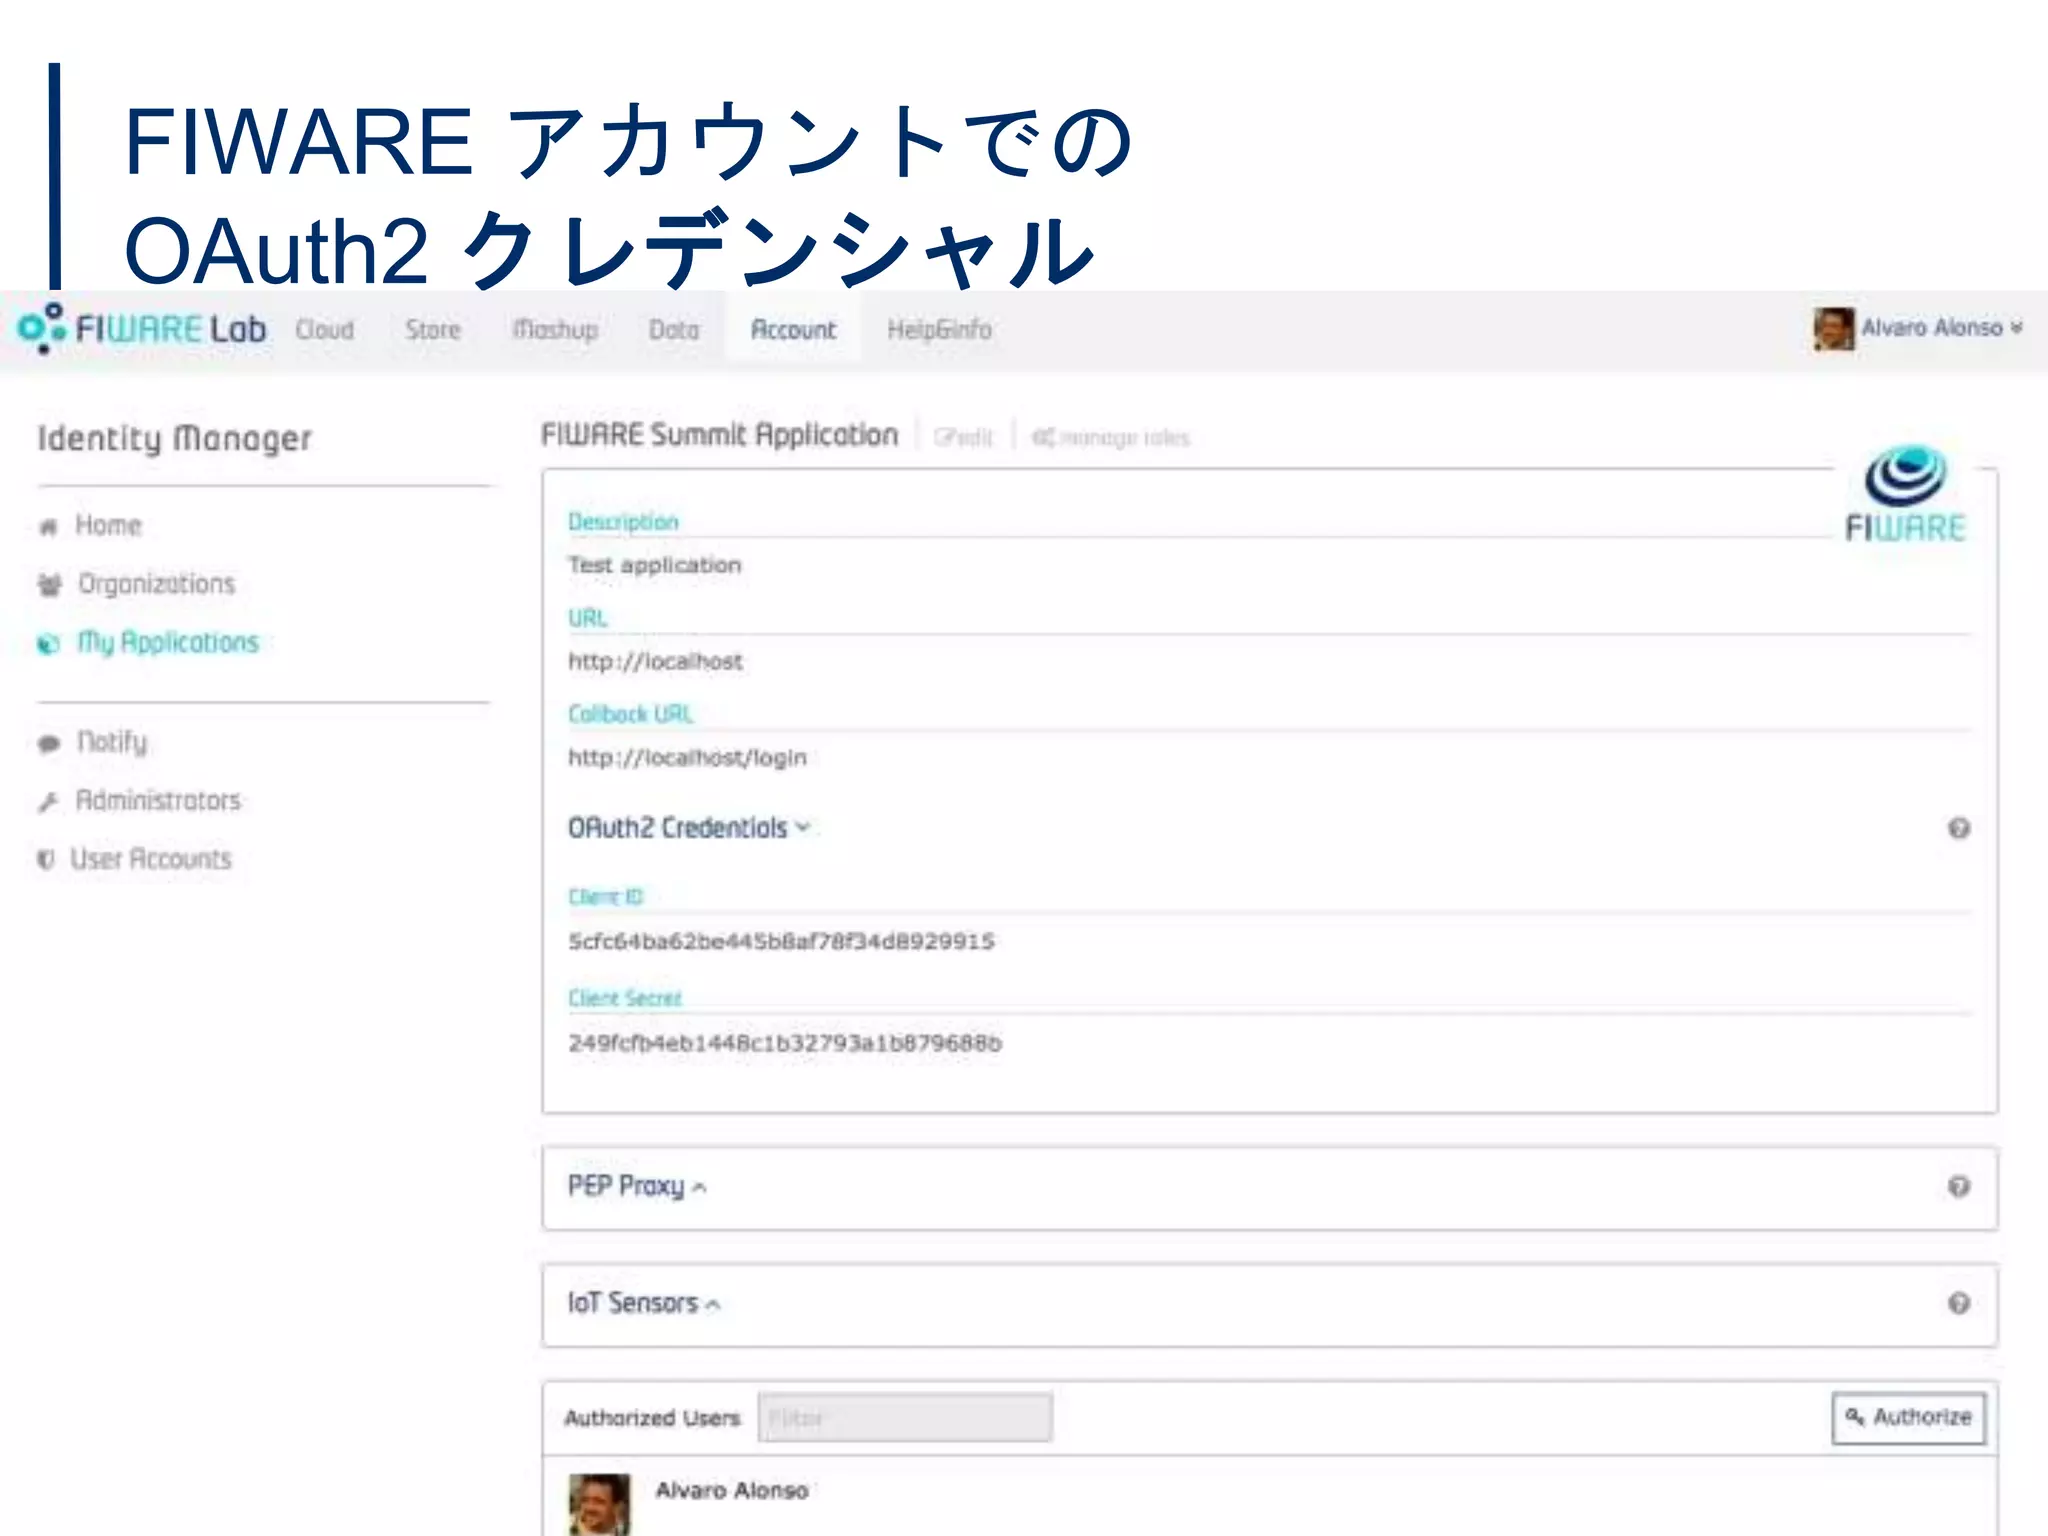
Task: Click the Client ID value text
Action: click(781, 941)
